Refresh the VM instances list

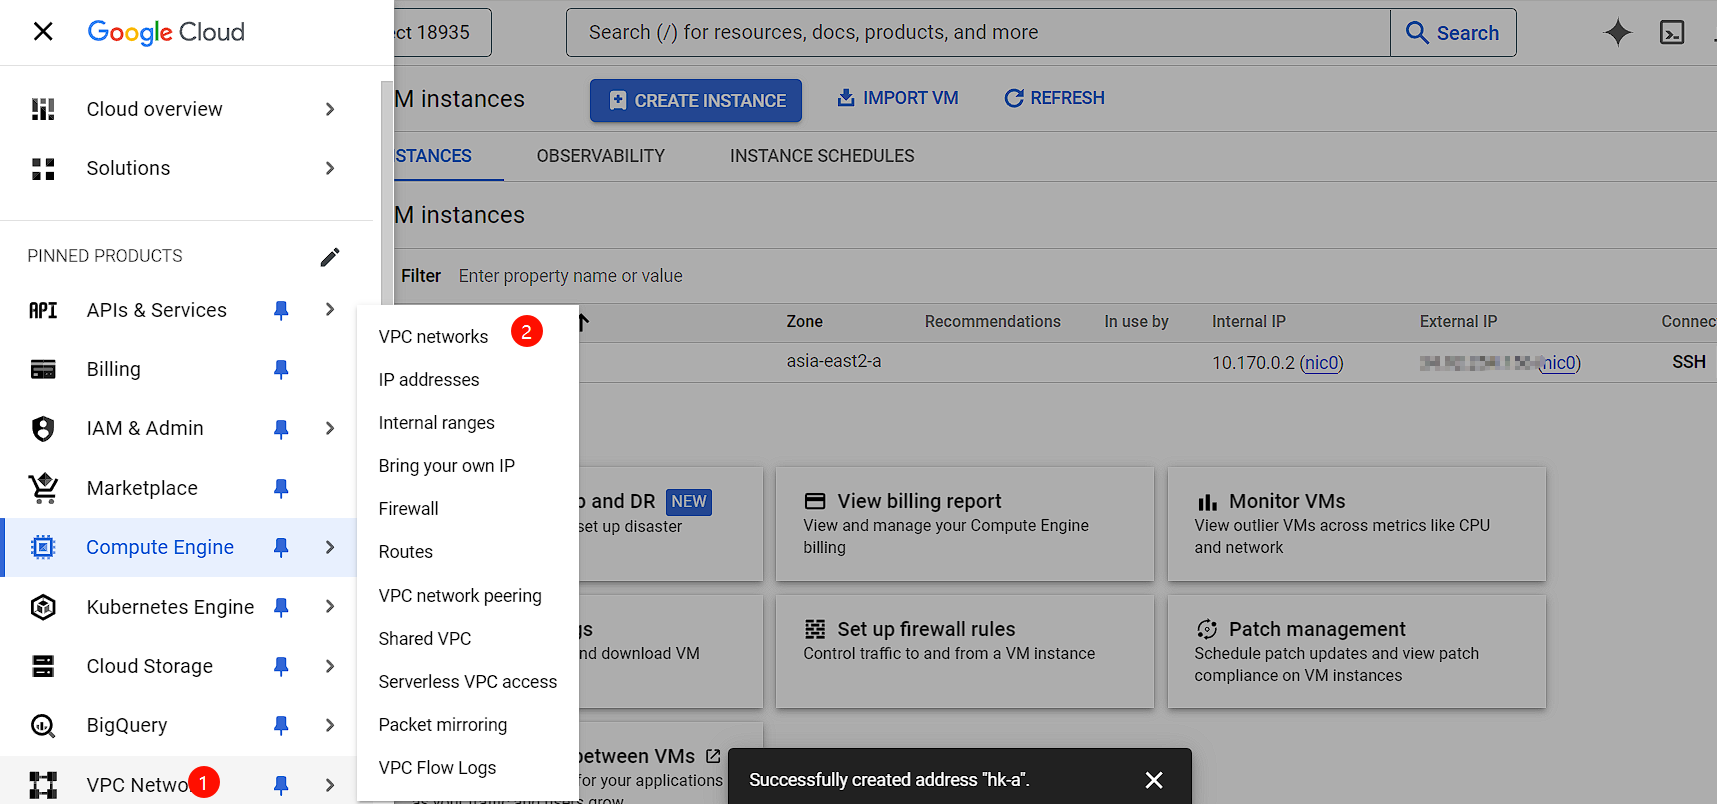tap(1054, 98)
